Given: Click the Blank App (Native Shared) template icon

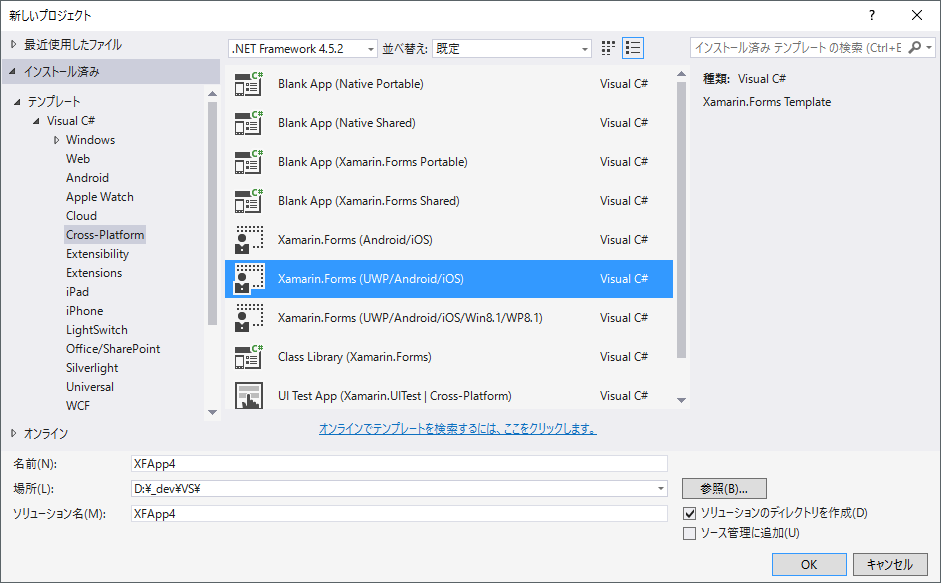Looking at the screenshot, I should click(248, 123).
